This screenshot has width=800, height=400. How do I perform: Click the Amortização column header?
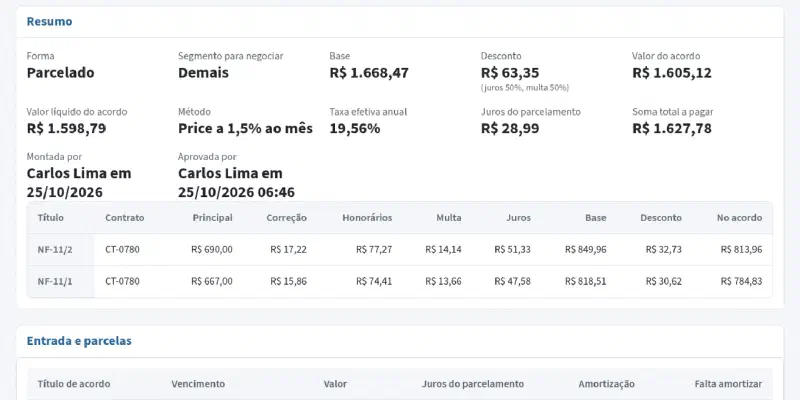pyautogui.click(x=607, y=384)
